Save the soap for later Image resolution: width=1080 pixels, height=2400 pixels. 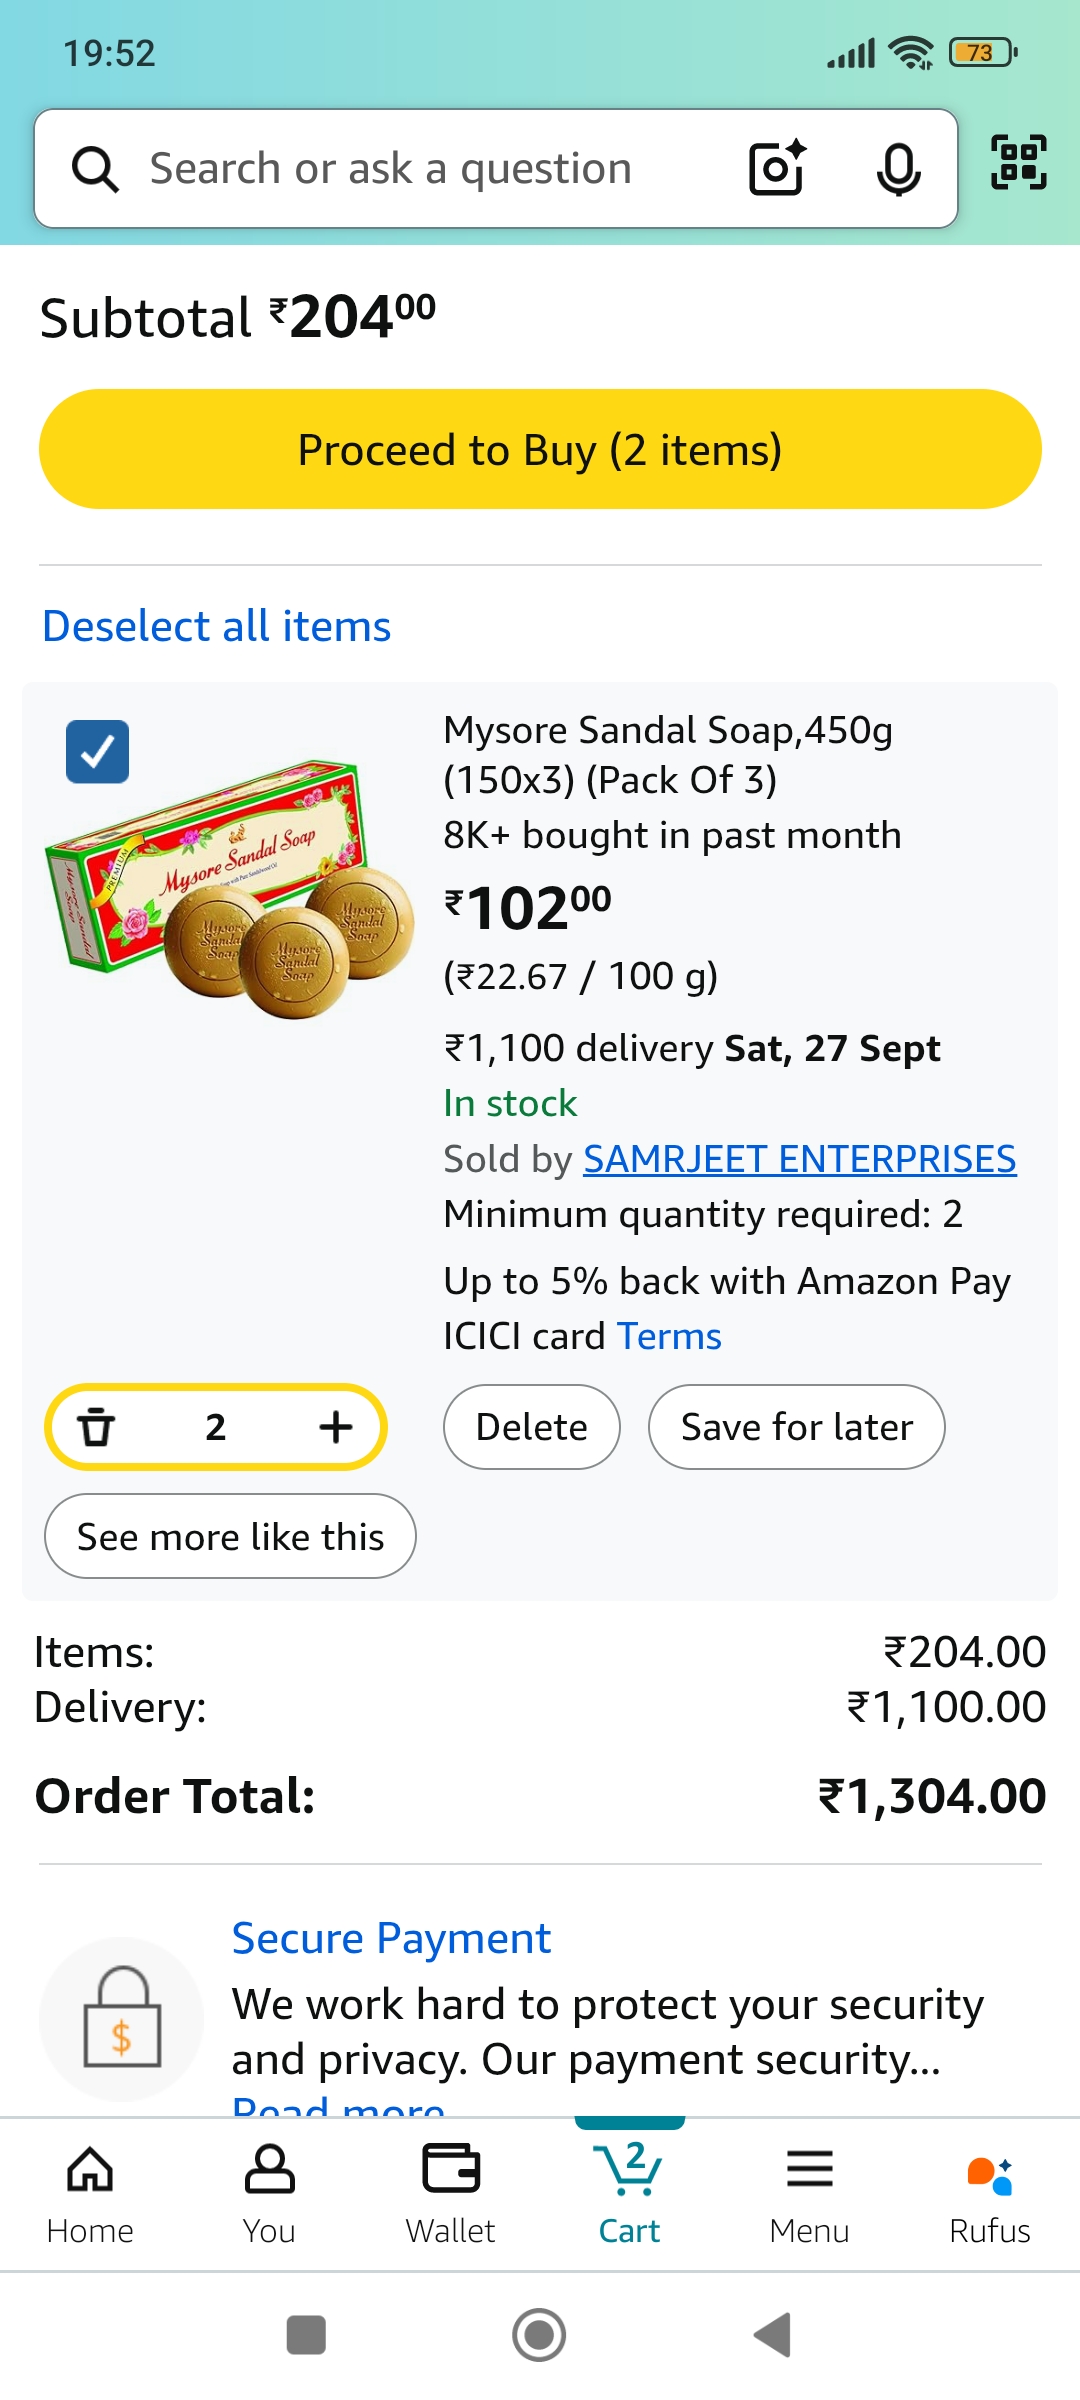pos(796,1427)
